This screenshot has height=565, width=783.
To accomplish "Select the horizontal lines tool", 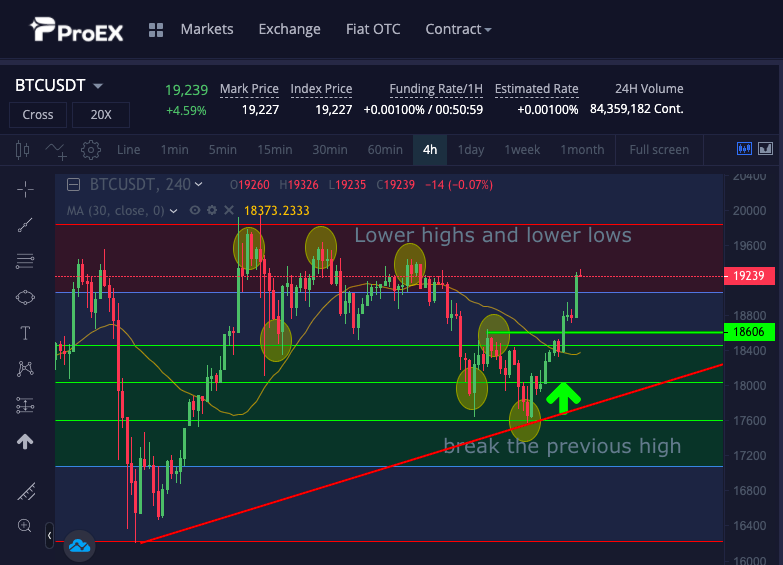I will point(25,261).
